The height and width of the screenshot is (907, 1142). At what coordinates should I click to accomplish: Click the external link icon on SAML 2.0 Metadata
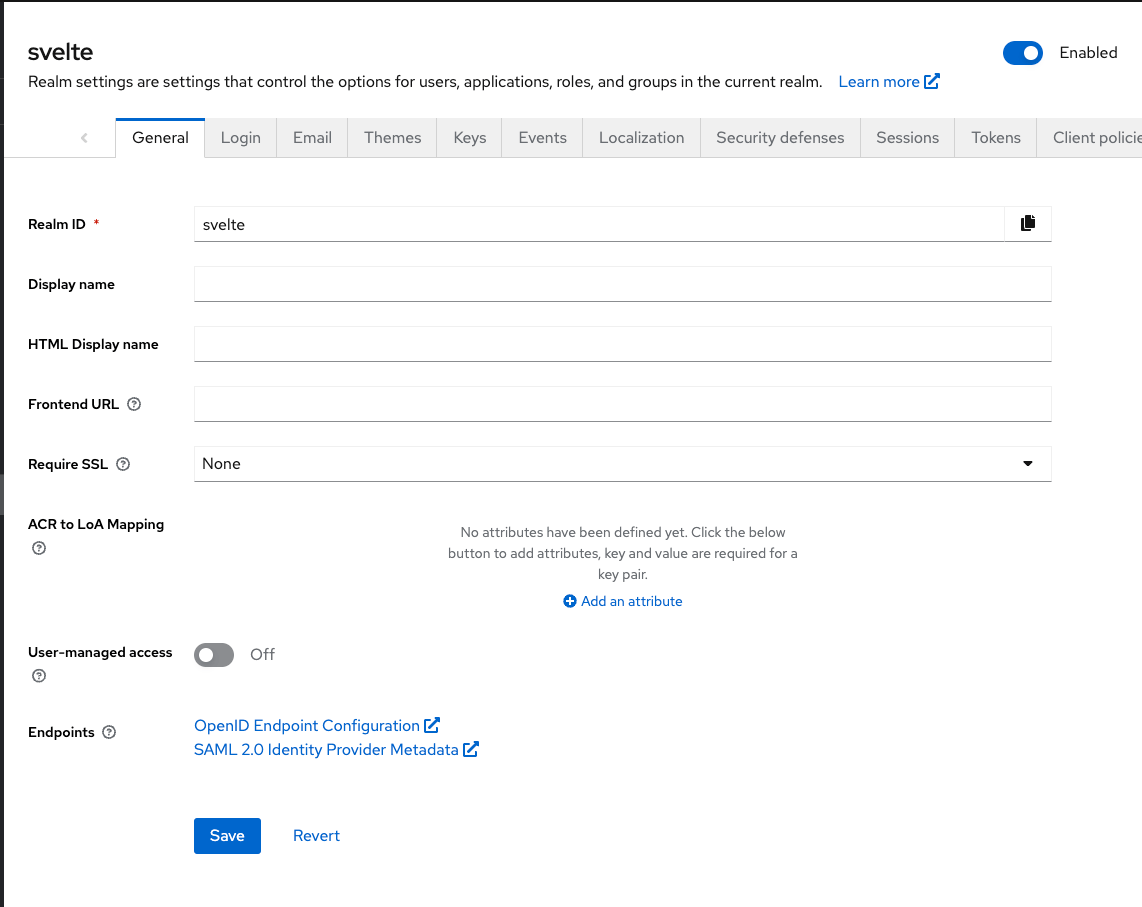[470, 749]
